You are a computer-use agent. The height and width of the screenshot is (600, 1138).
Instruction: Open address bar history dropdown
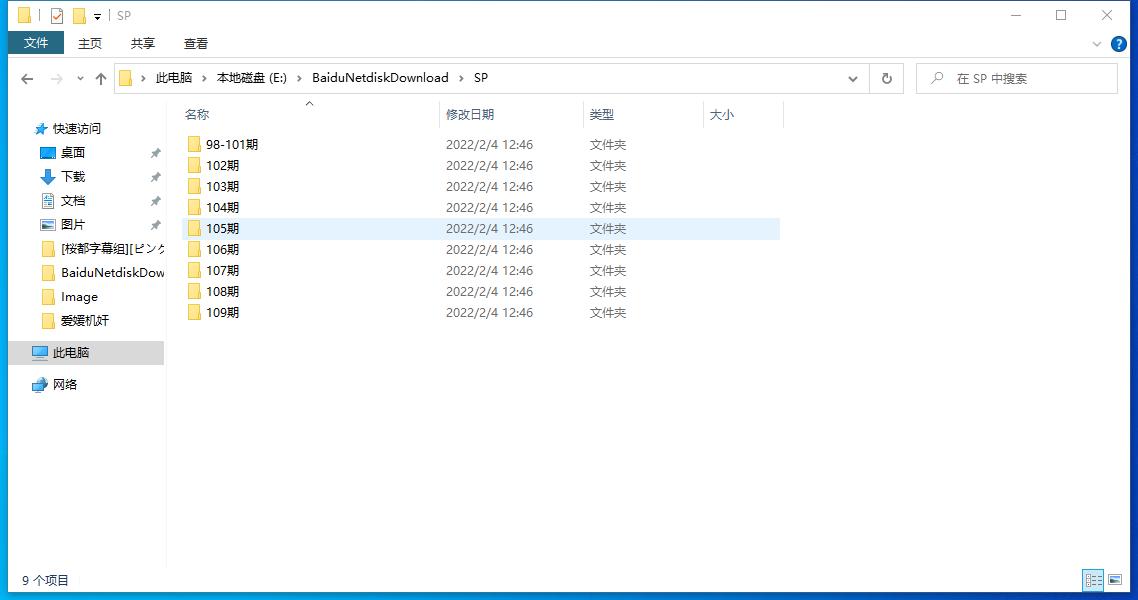[853, 78]
